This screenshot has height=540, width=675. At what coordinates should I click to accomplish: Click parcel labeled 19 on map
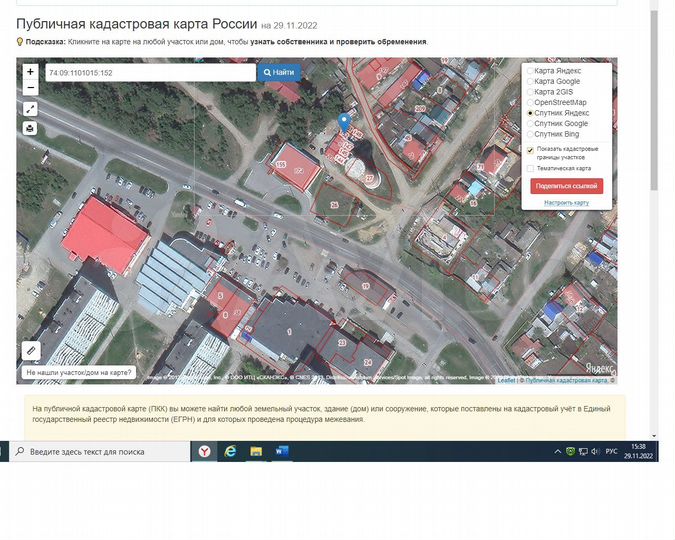366,286
